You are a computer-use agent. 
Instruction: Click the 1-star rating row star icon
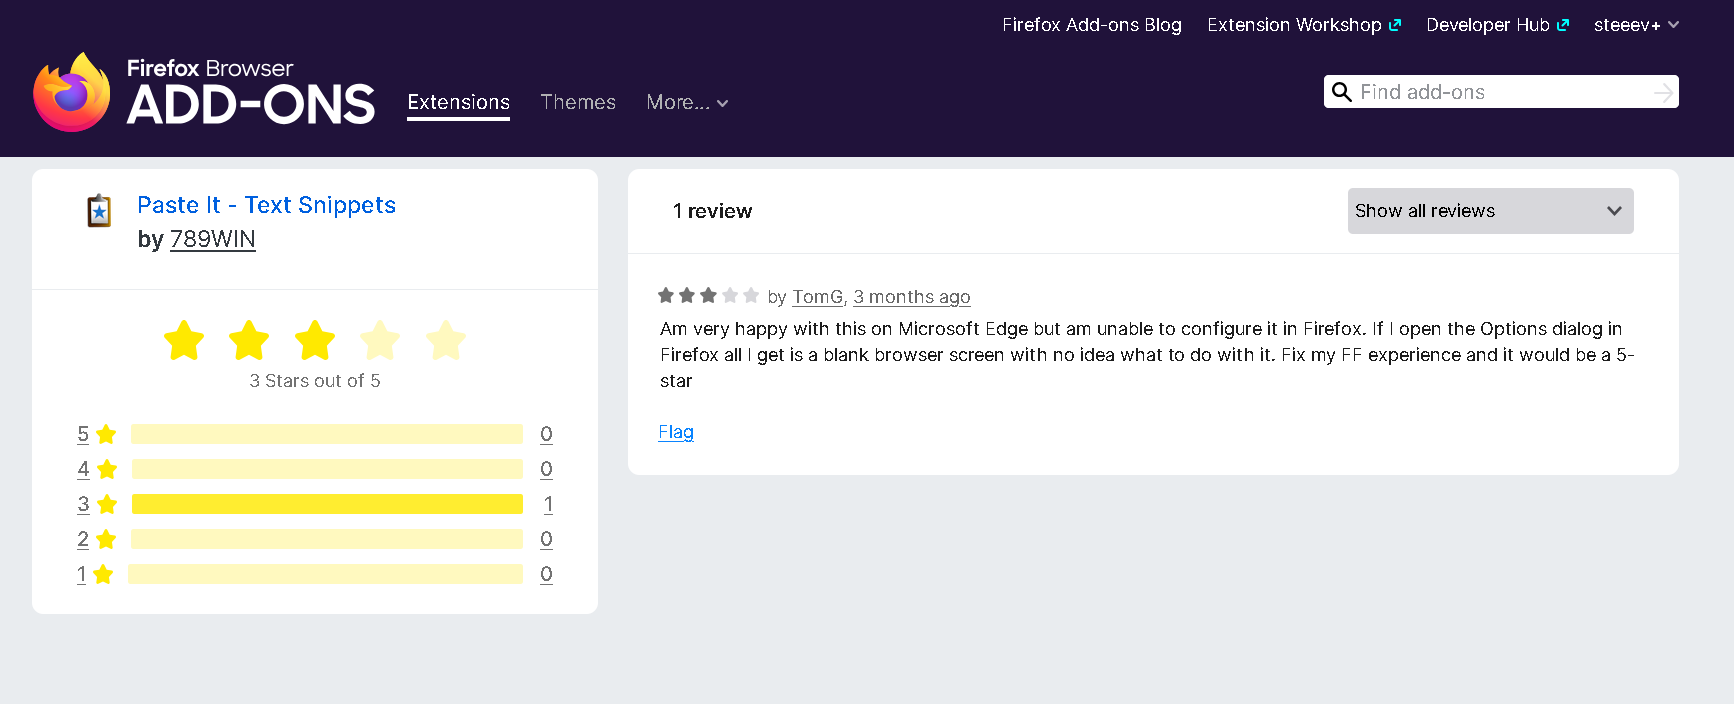[103, 574]
